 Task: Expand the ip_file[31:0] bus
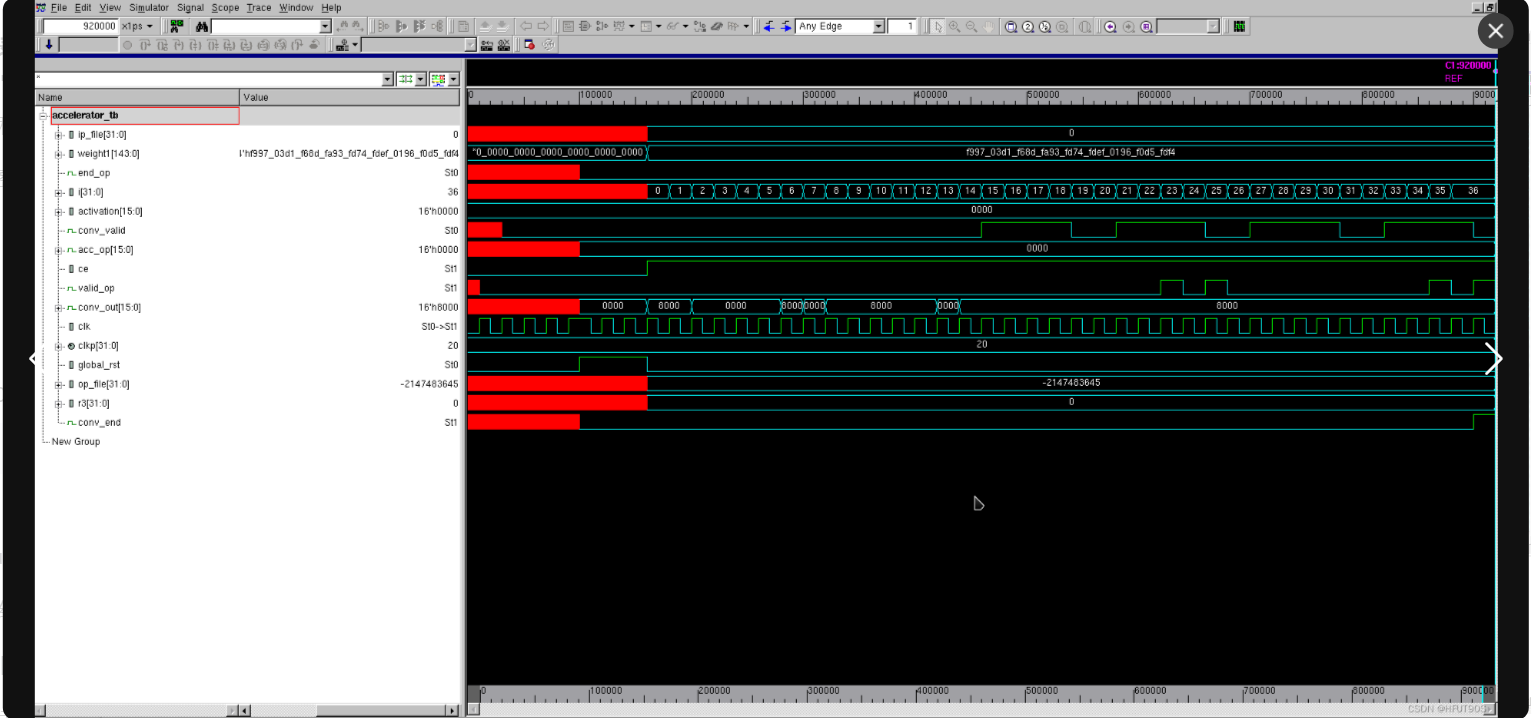pos(59,135)
